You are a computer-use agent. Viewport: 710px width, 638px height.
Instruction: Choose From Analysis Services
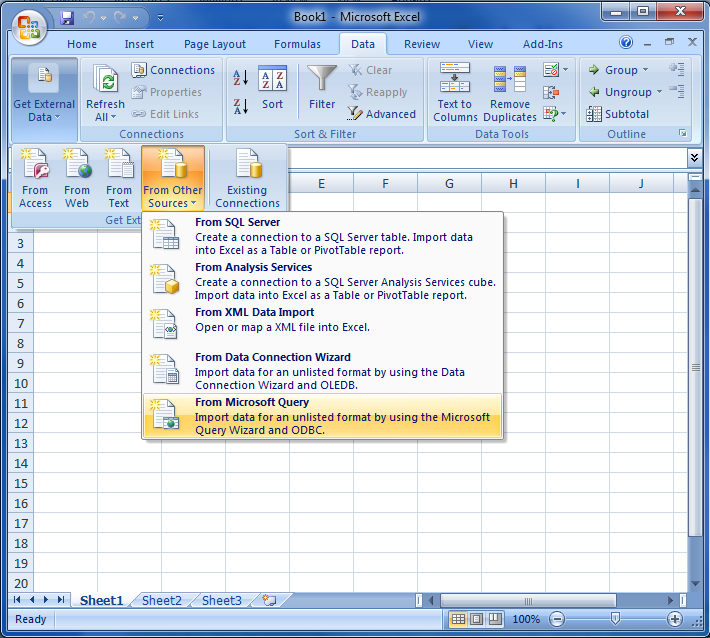pos(322,281)
